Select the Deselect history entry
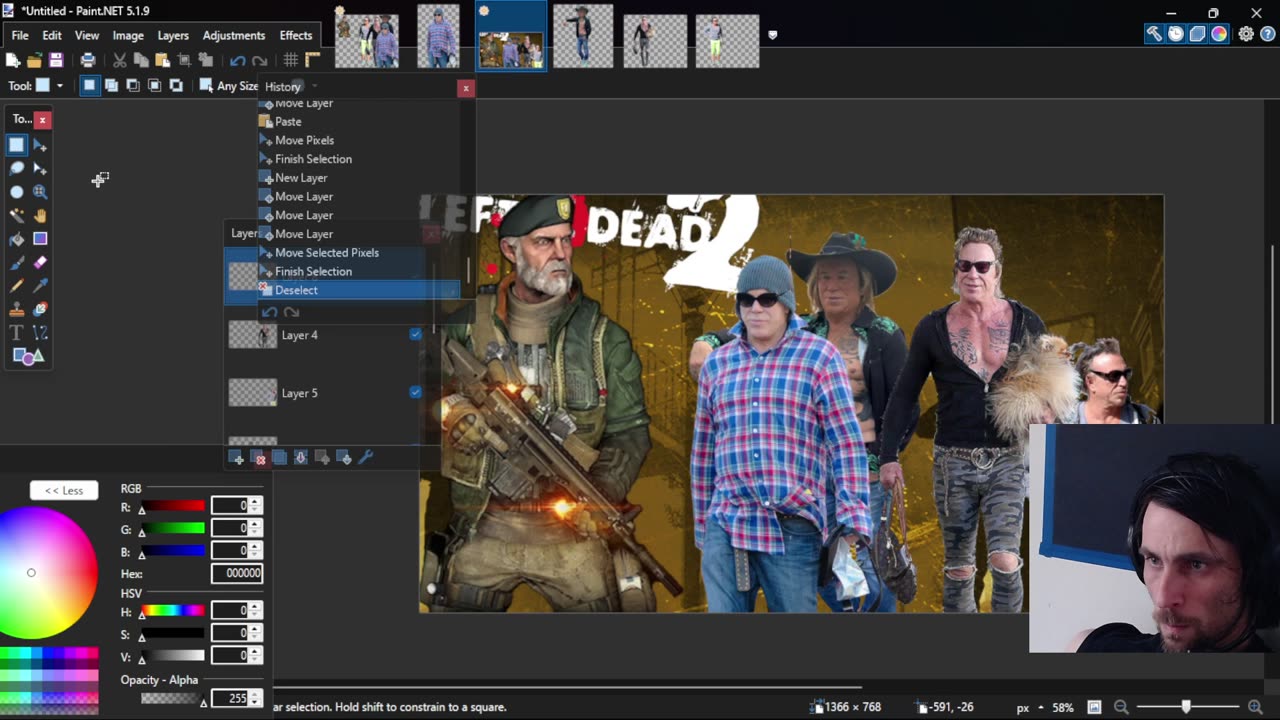 [359, 290]
